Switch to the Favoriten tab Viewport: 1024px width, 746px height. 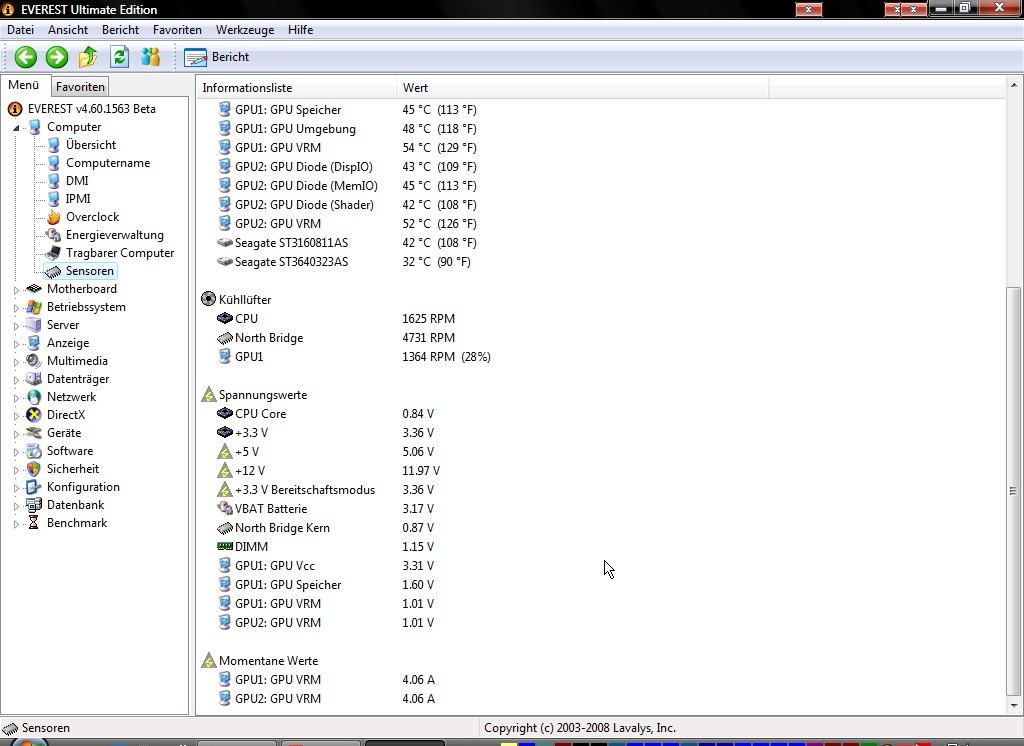click(x=80, y=86)
